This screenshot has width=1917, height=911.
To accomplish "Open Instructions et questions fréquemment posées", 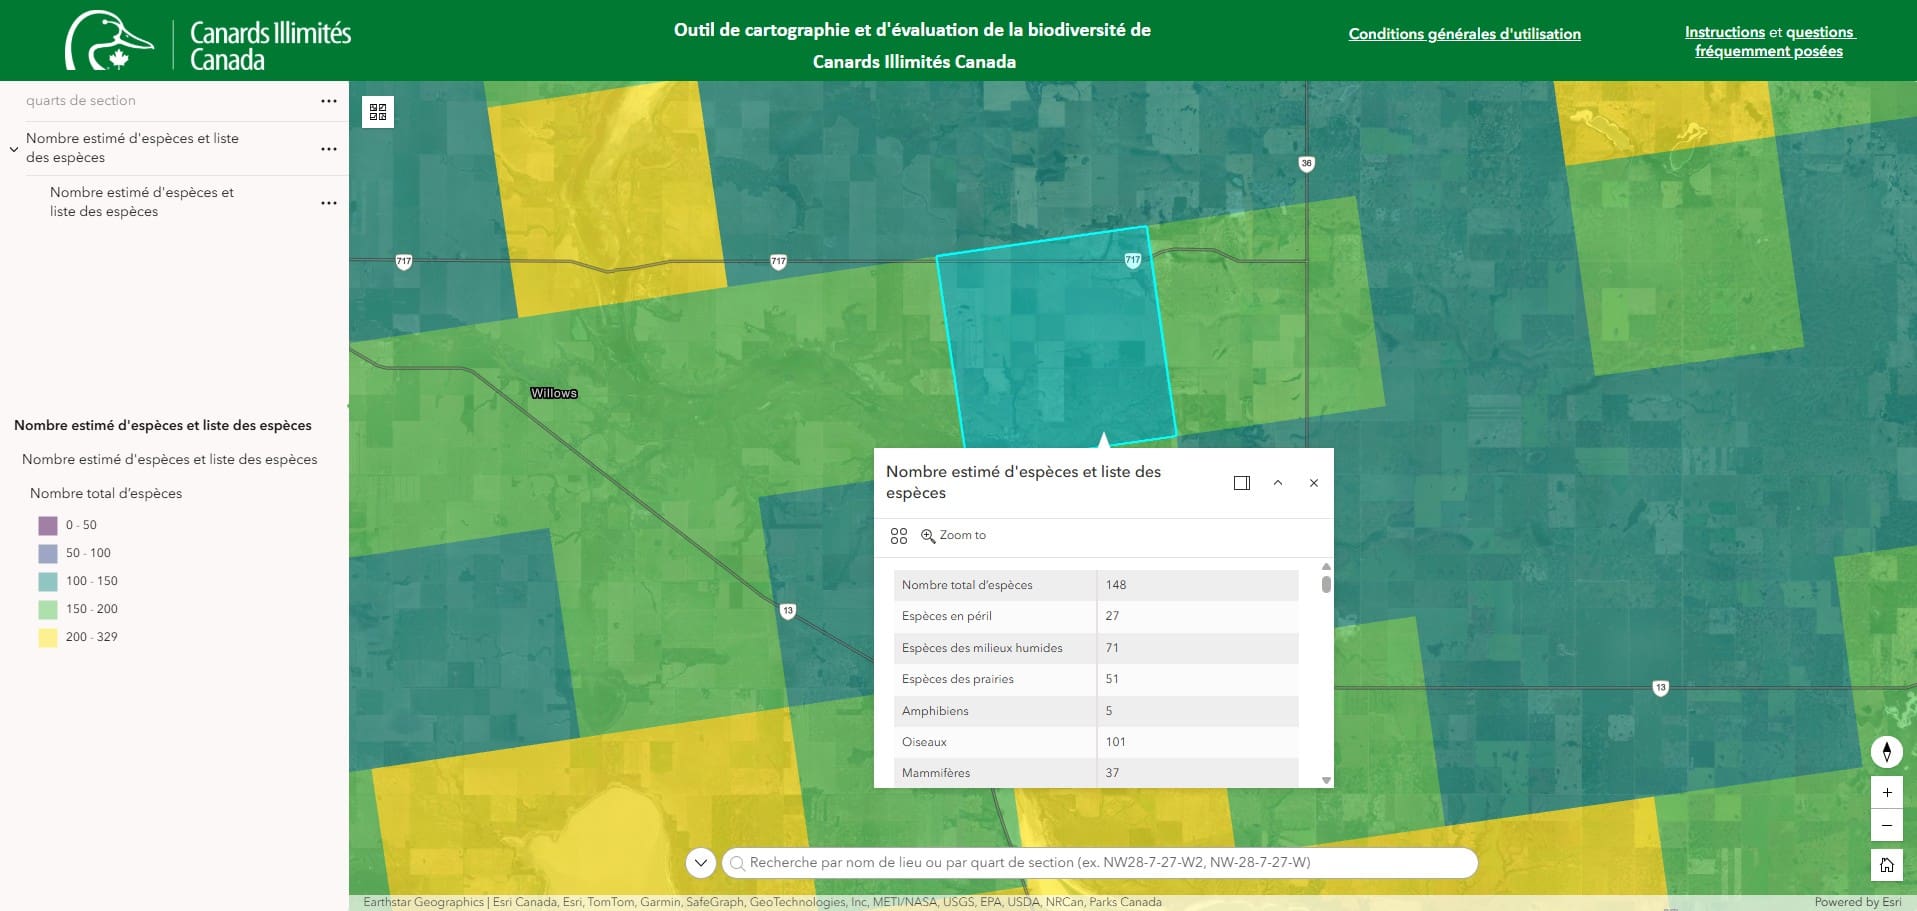I will click(1769, 42).
